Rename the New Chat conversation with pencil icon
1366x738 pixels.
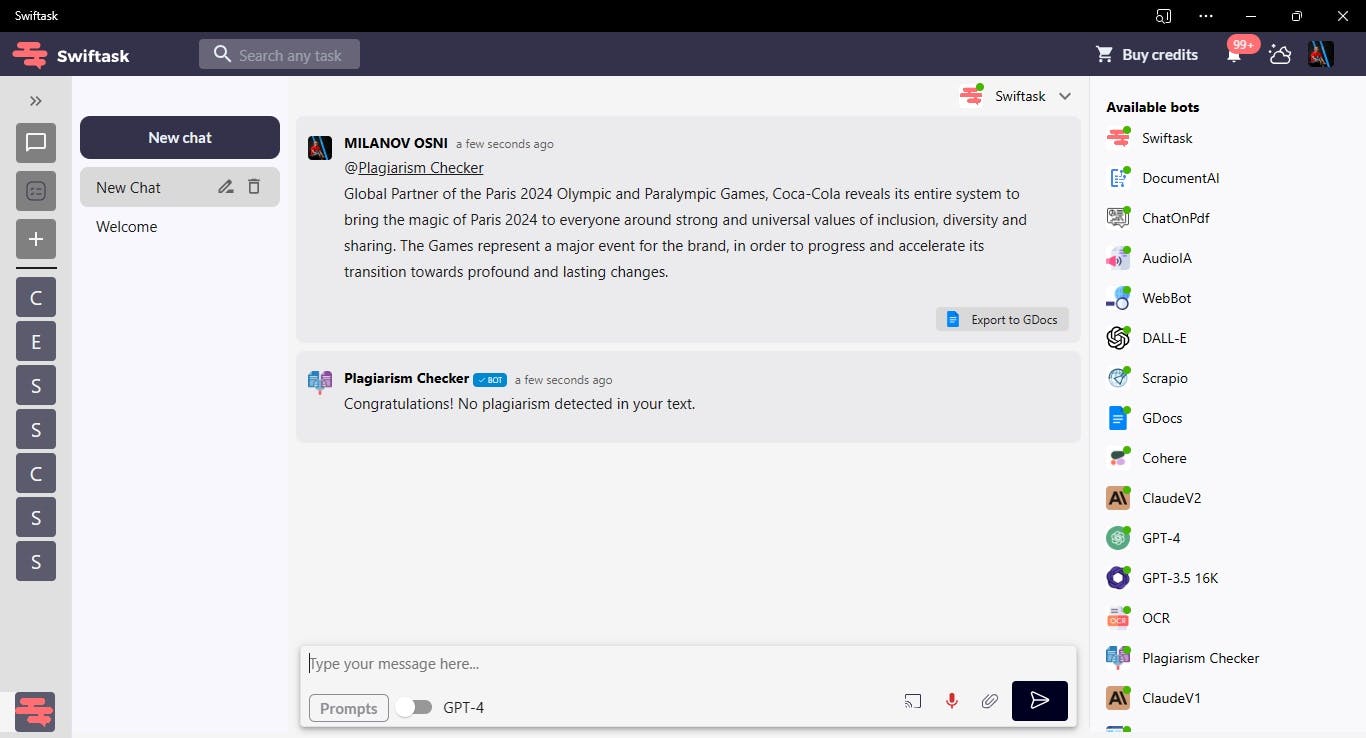pyautogui.click(x=226, y=187)
